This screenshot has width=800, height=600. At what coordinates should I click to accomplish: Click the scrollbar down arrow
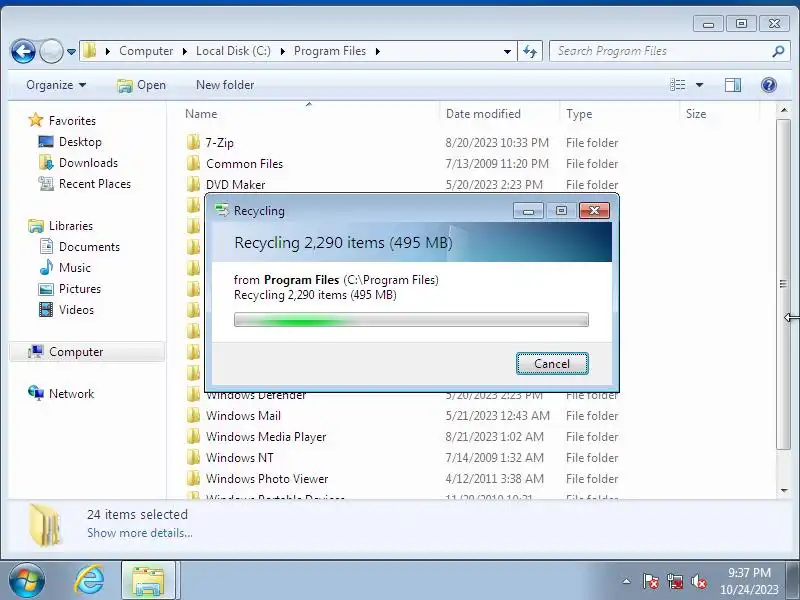[784, 490]
